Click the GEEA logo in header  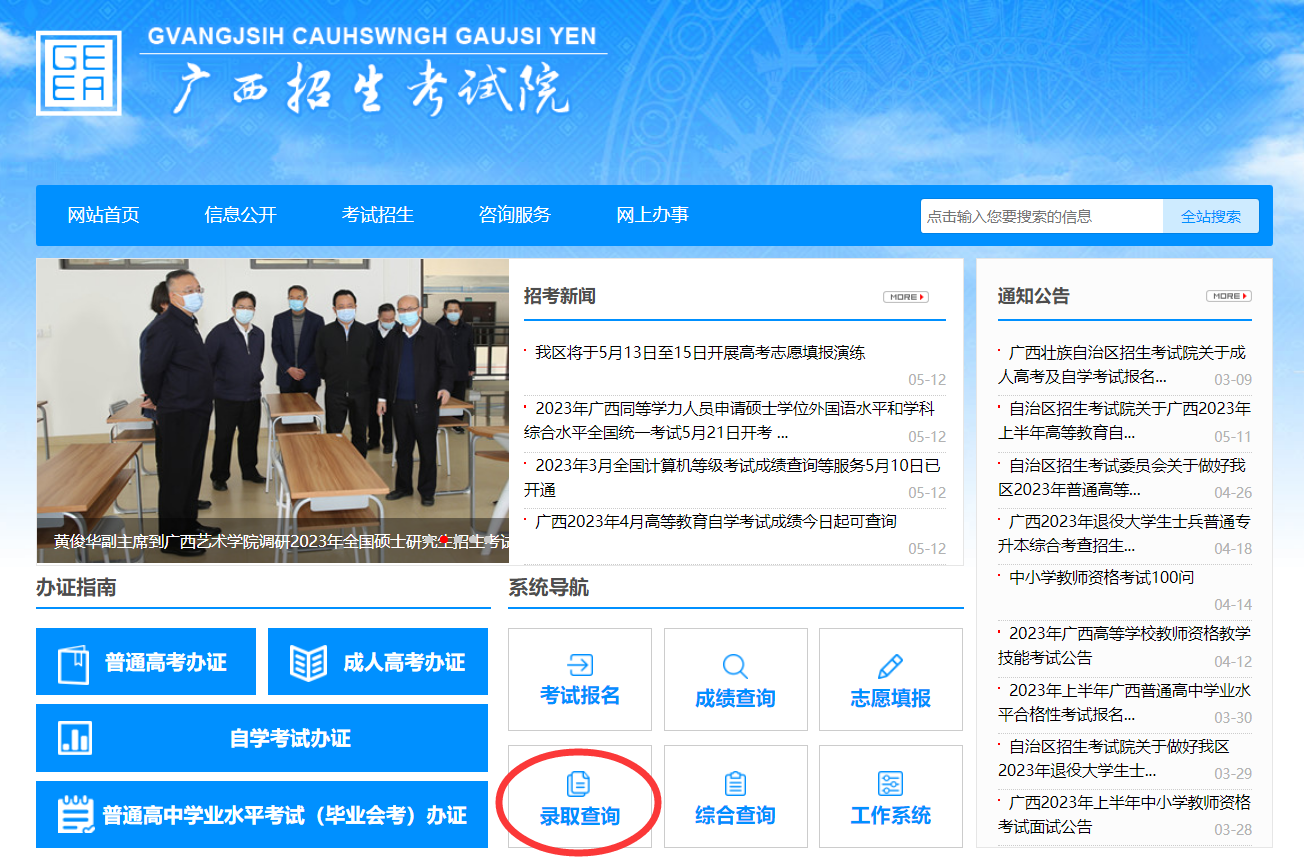[79, 73]
